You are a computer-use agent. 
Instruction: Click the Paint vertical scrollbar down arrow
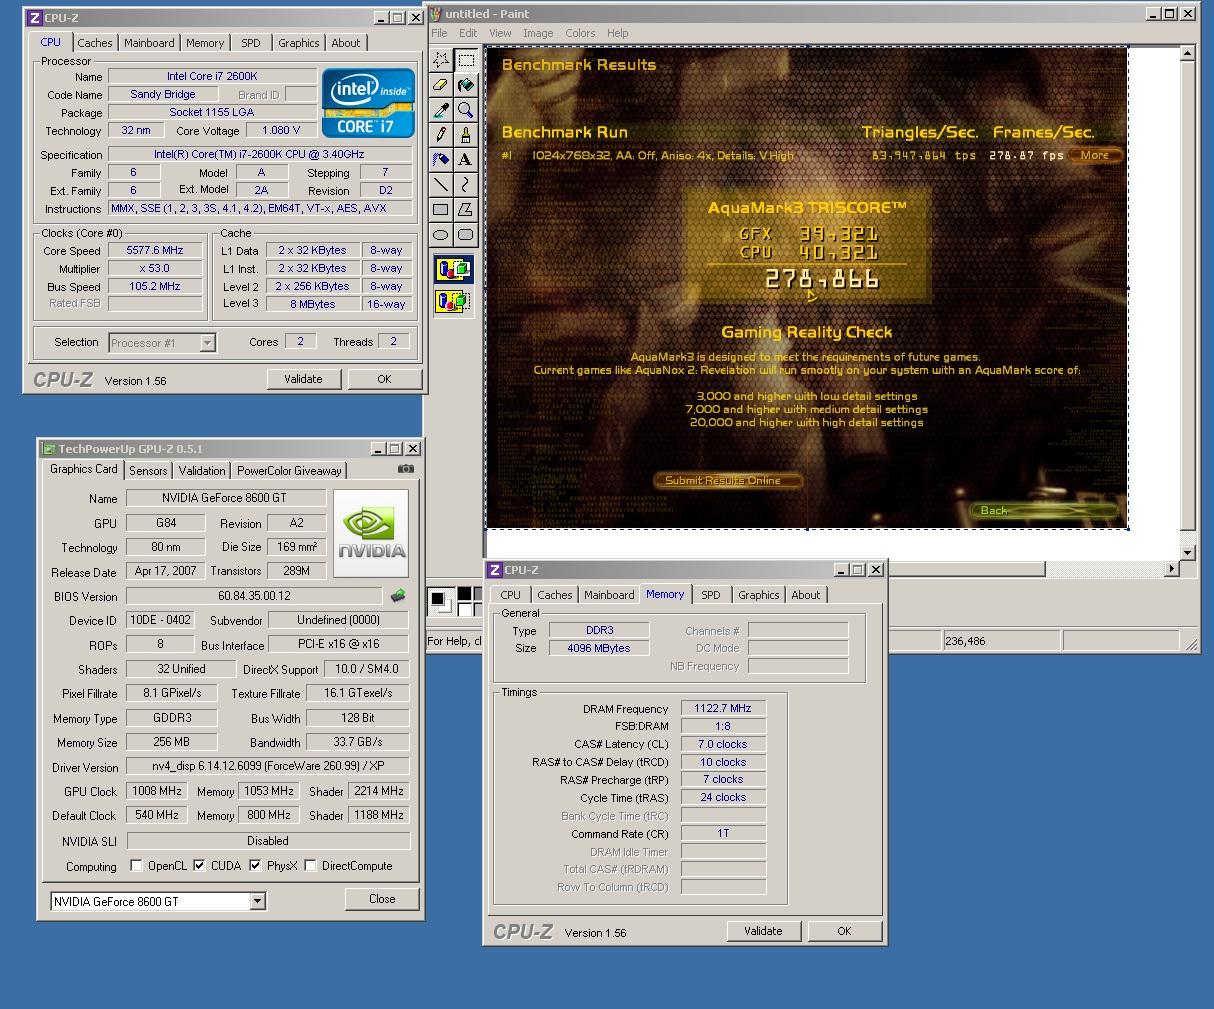point(1187,552)
